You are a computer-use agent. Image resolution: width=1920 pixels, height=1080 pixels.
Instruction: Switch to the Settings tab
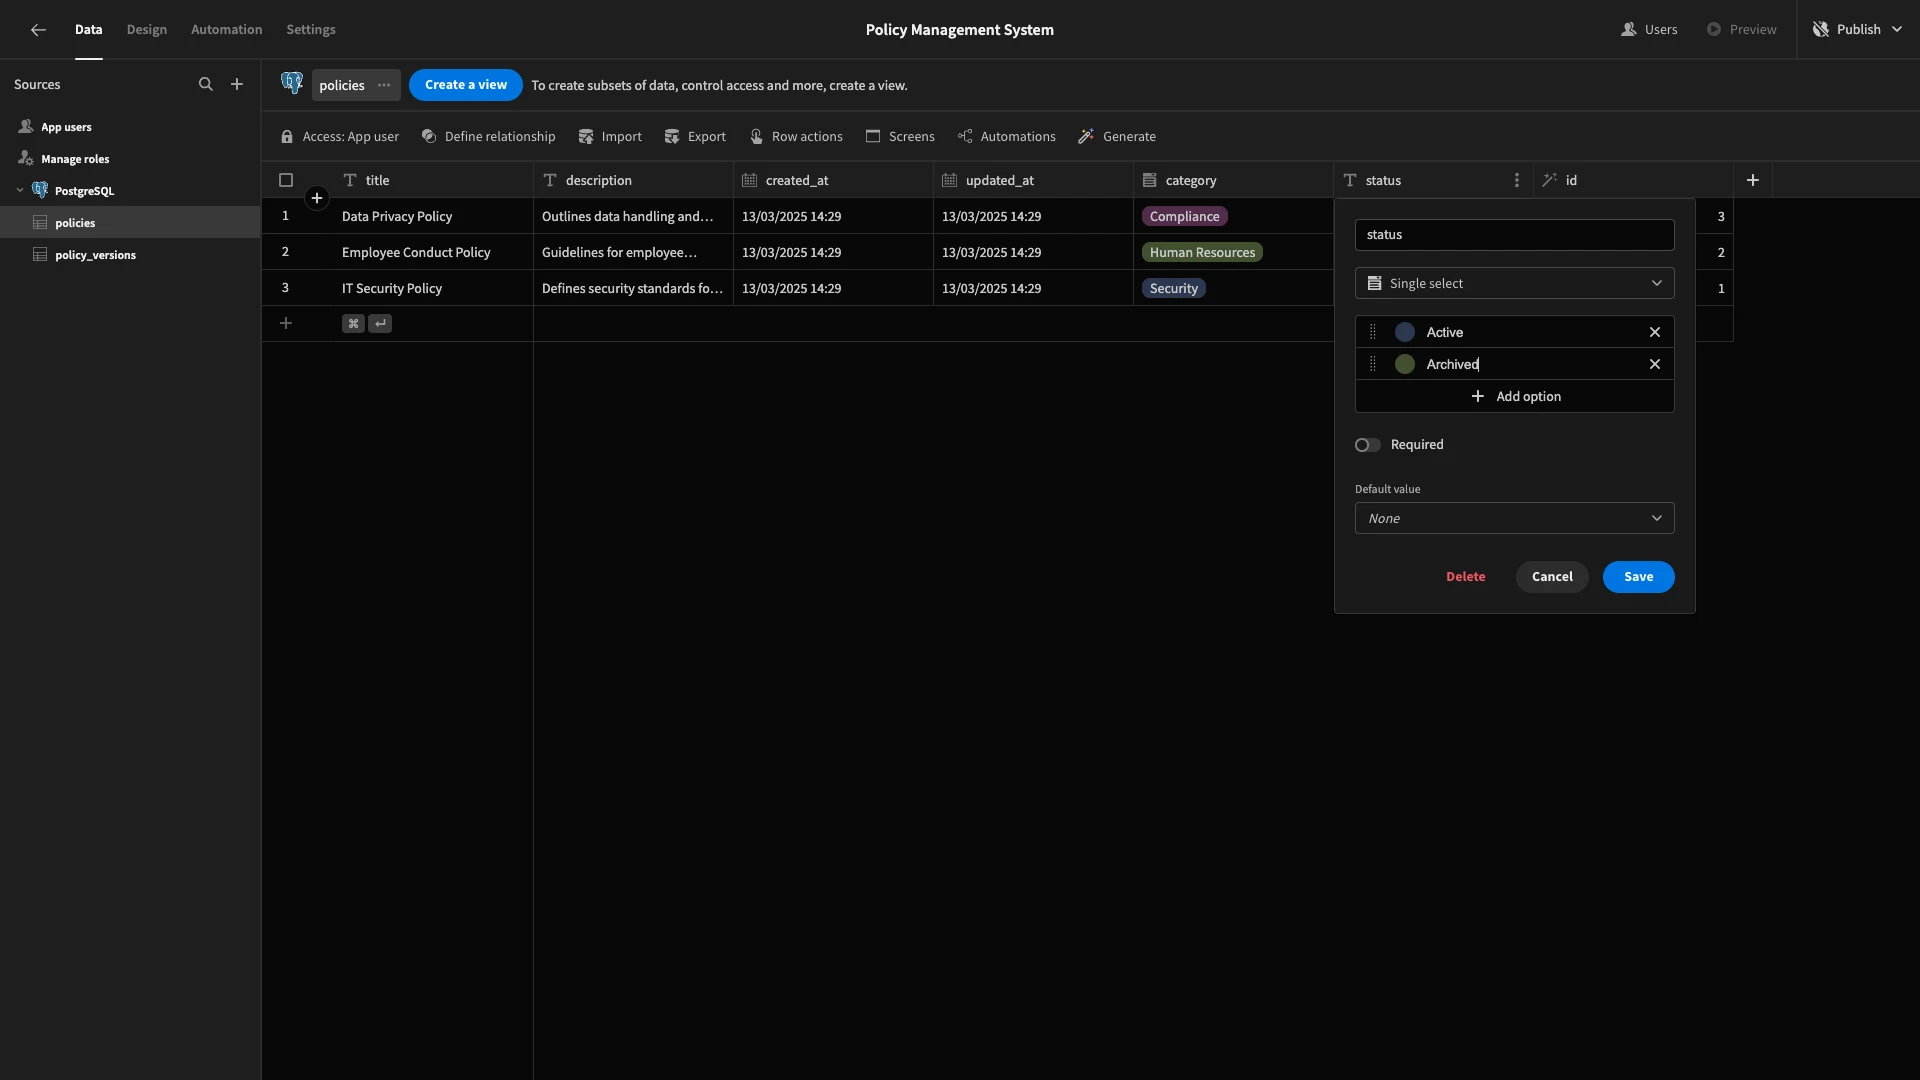pyautogui.click(x=311, y=30)
